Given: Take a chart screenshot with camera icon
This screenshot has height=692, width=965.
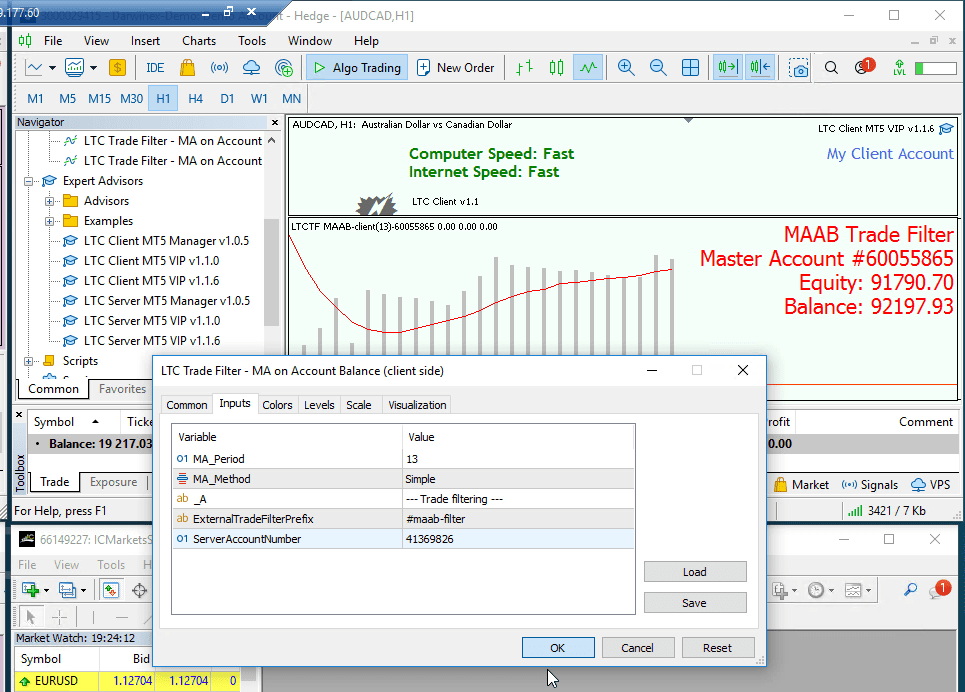Looking at the screenshot, I should click(799, 68).
